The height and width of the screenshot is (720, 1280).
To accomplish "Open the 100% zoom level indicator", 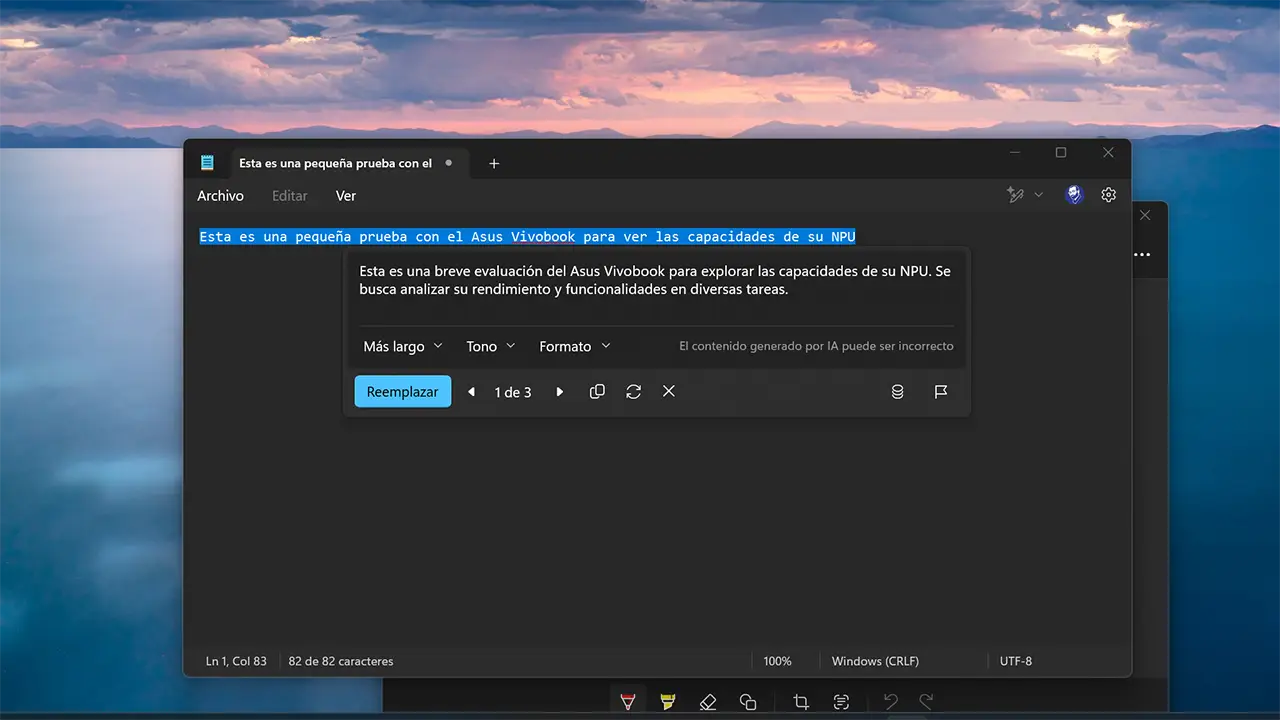I will [x=777, y=661].
